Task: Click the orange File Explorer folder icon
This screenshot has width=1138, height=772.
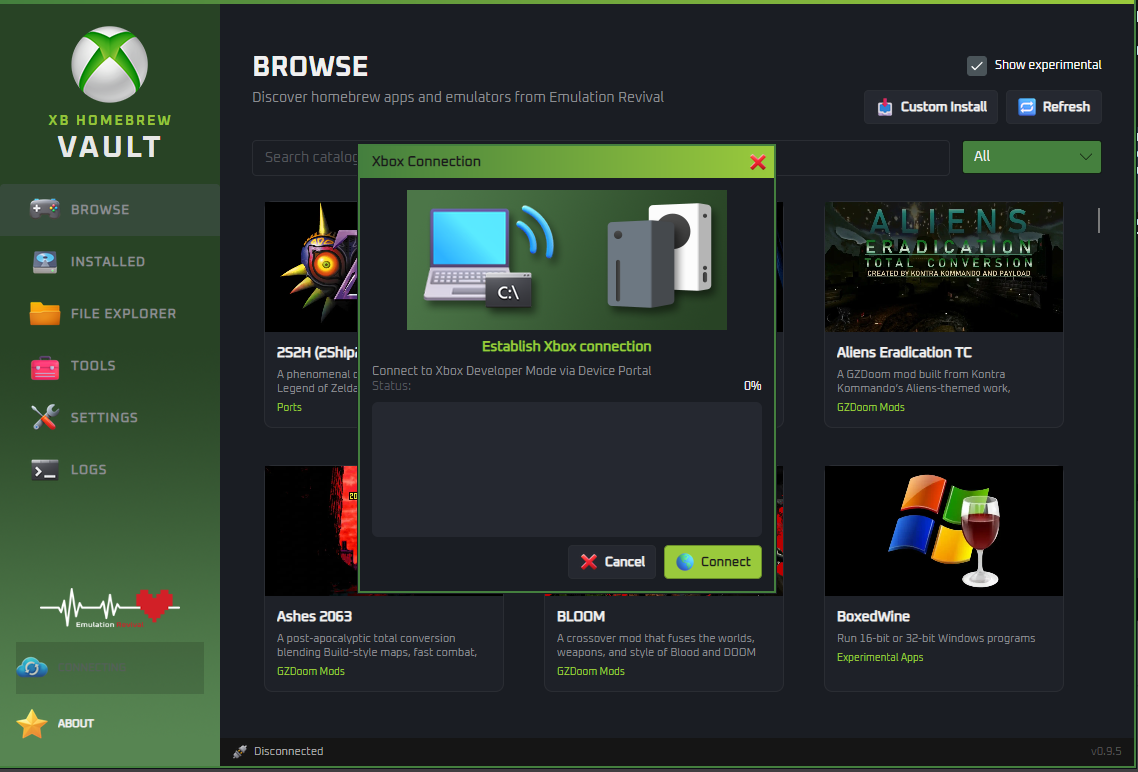Action: click(45, 313)
